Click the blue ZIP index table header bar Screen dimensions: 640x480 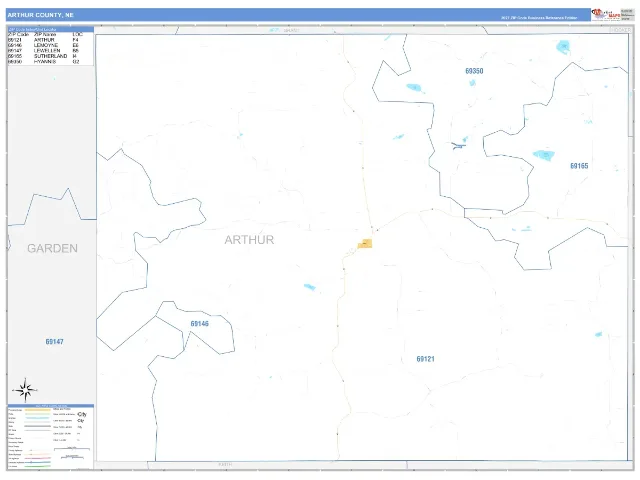[x=51, y=29]
